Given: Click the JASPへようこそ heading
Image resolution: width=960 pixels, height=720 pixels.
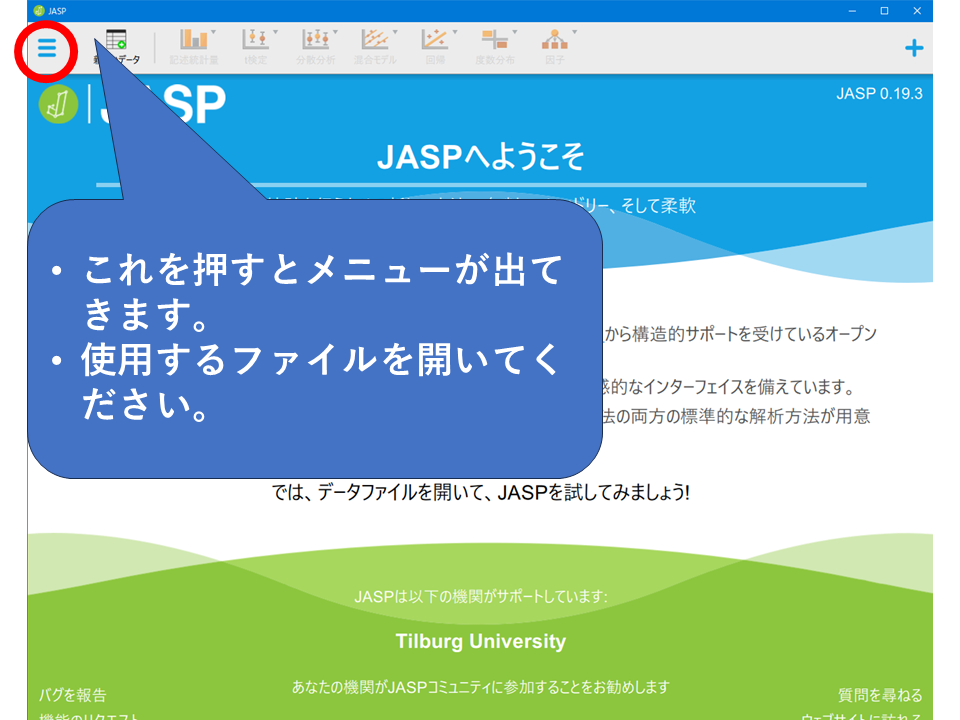Looking at the screenshot, I should 481,157.
